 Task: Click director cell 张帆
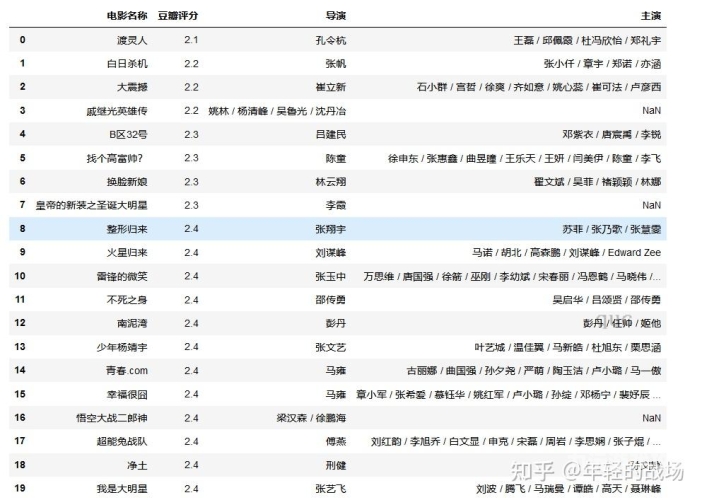click(x=336, y=64)
